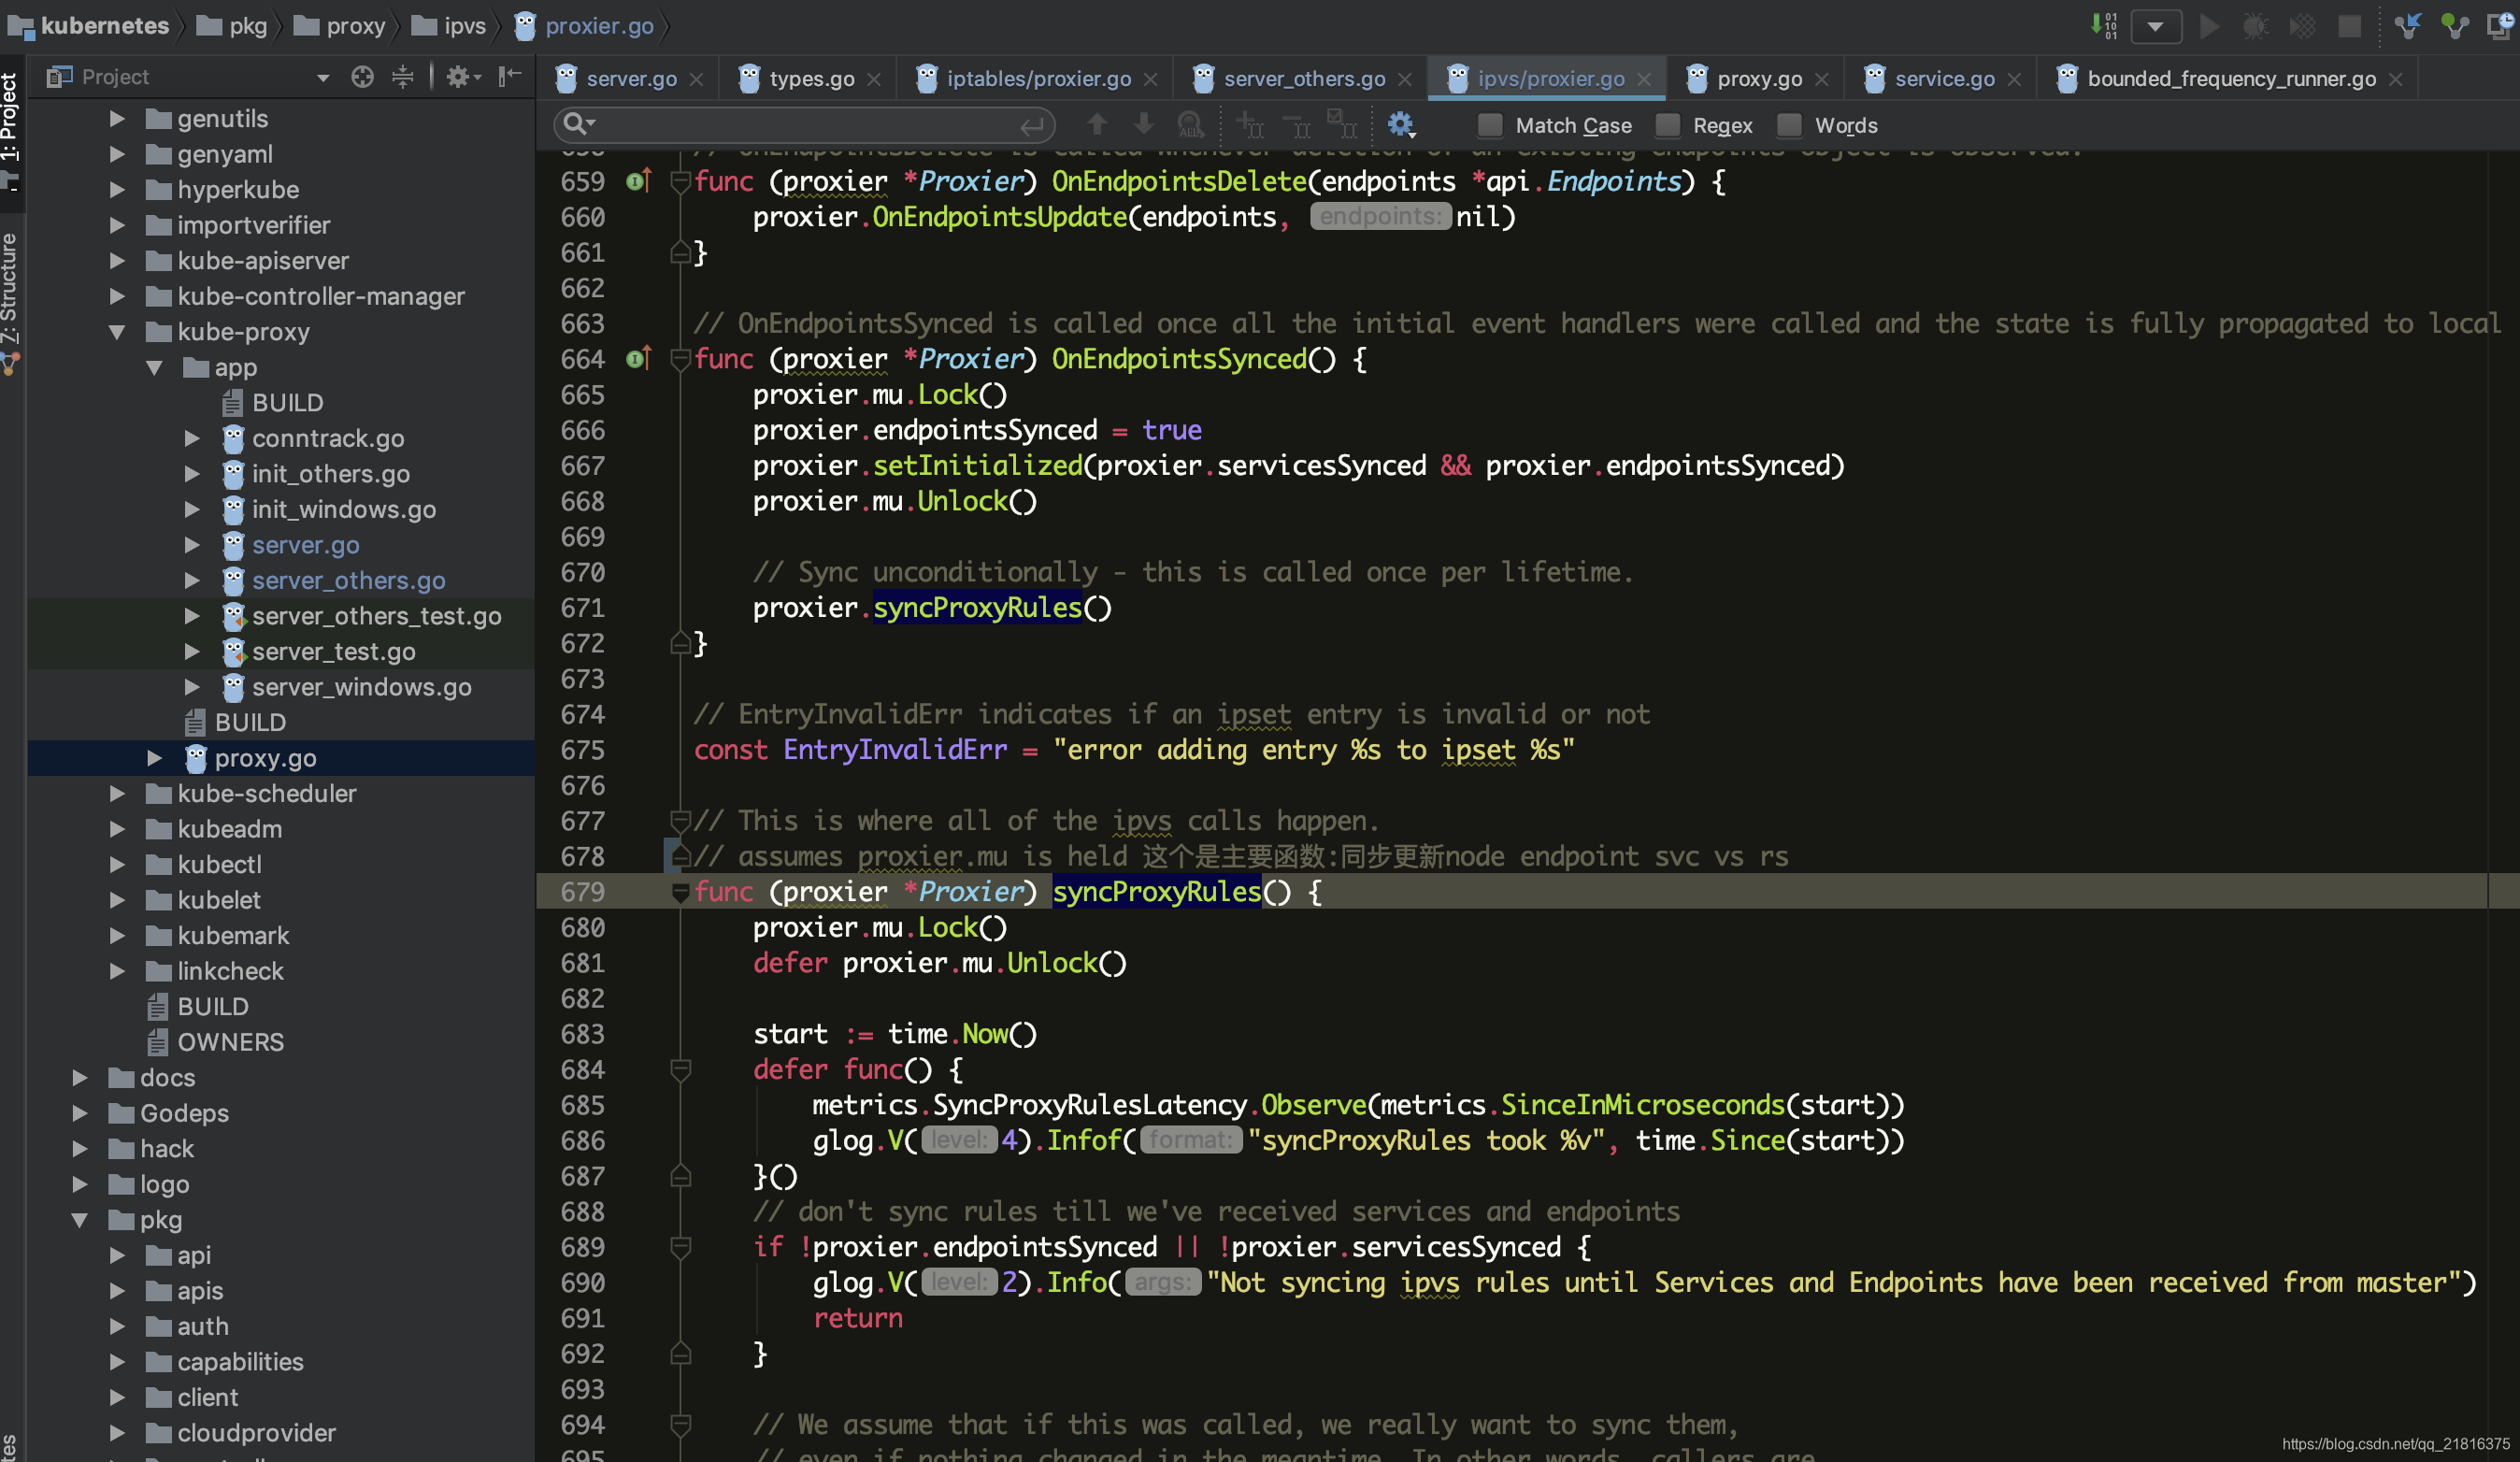Open the find bar filter settings gear

(1400, 125)
